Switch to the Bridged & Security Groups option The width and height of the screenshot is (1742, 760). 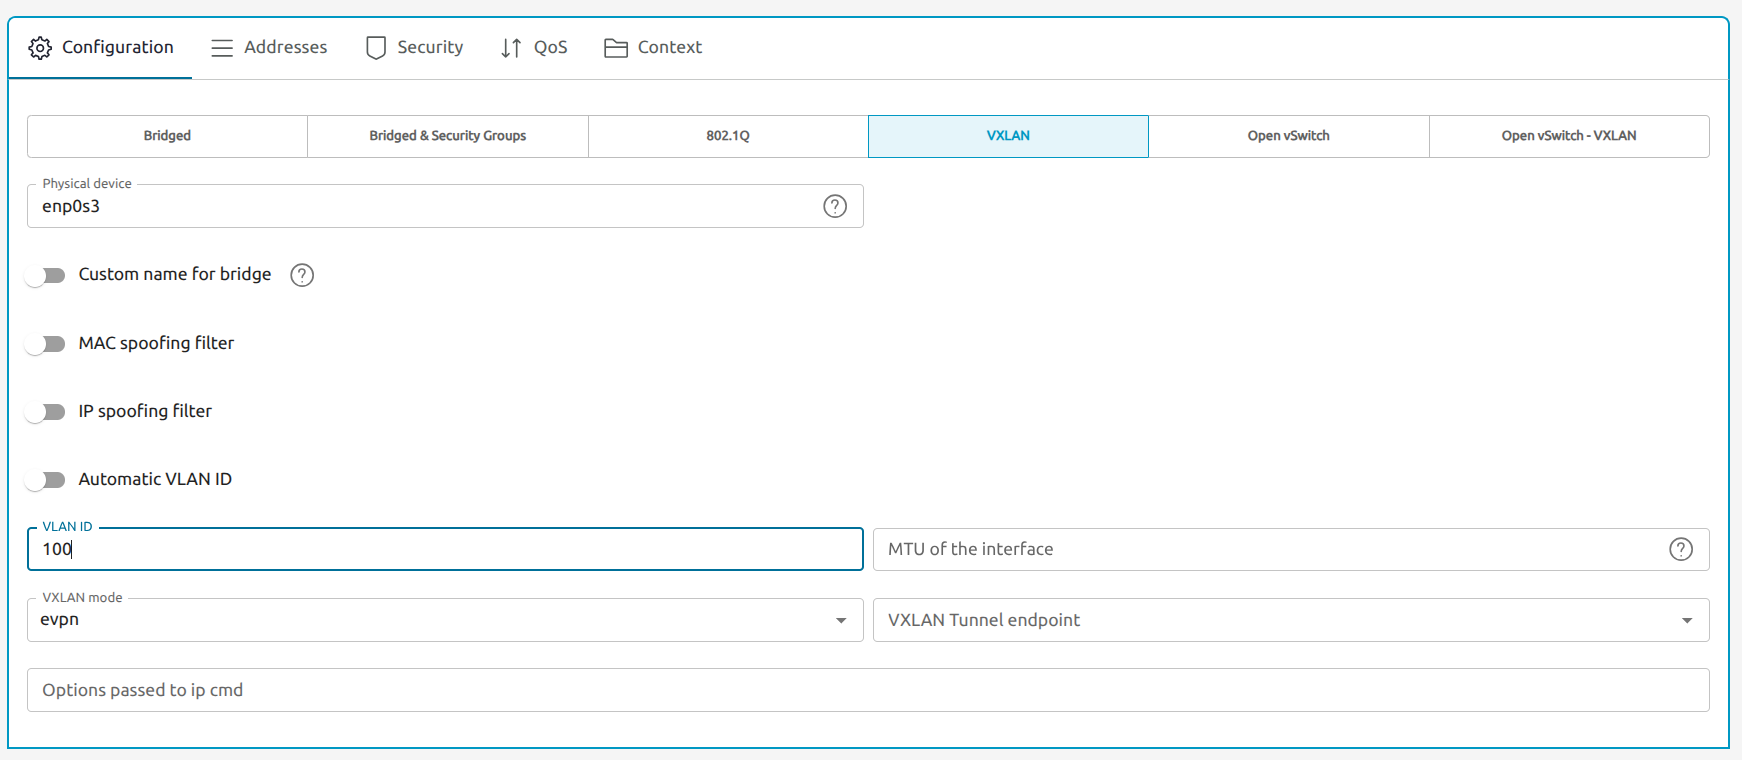pyautogui.click(x=447, y=136)
